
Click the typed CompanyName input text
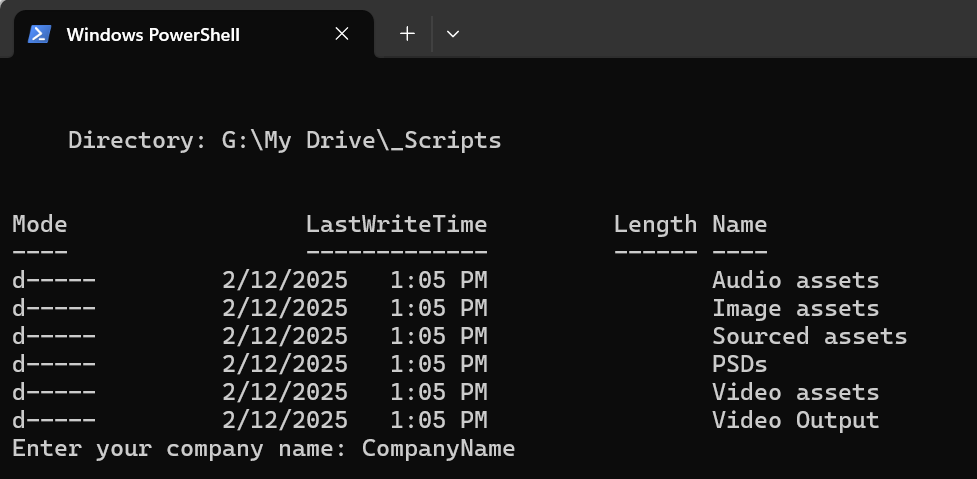click(x=438, y=449)
